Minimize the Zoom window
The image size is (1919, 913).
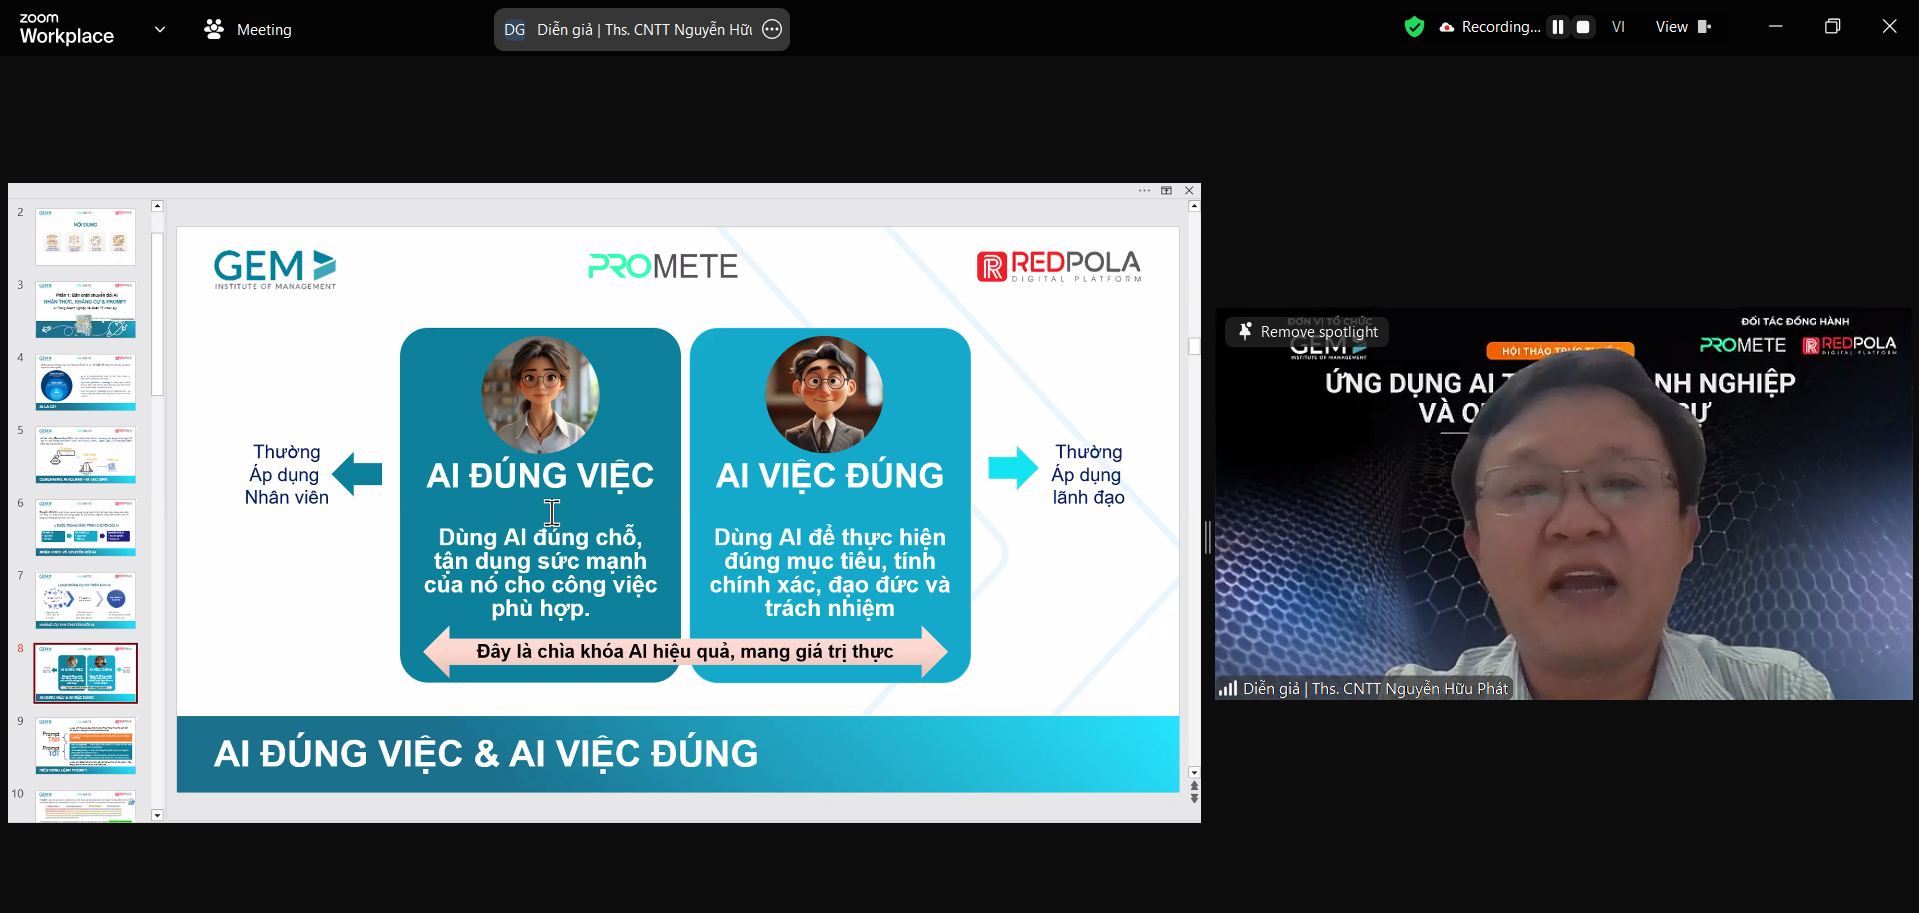1776,27
